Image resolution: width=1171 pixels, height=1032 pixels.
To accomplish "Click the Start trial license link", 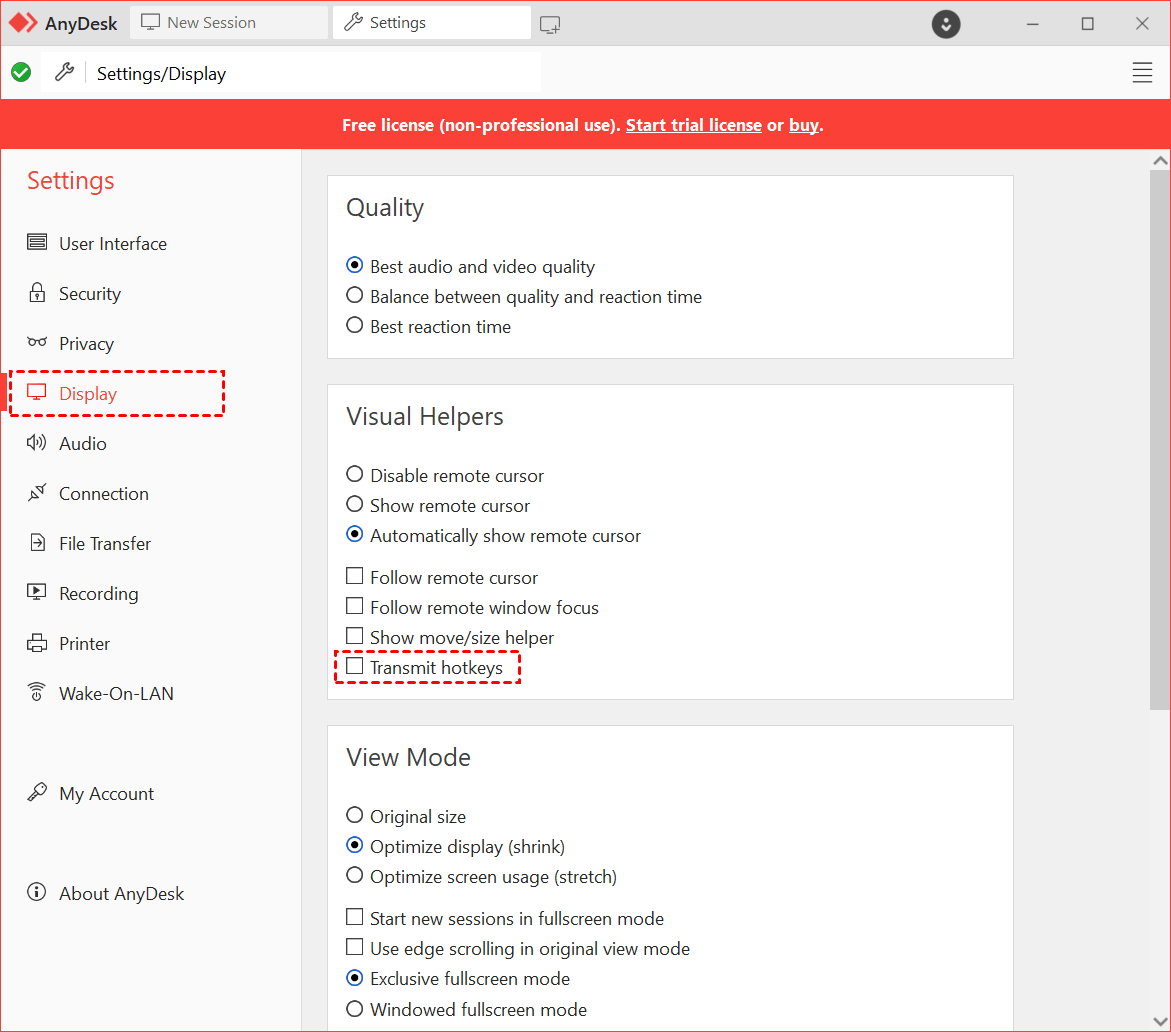I will (x=693, y=125).
